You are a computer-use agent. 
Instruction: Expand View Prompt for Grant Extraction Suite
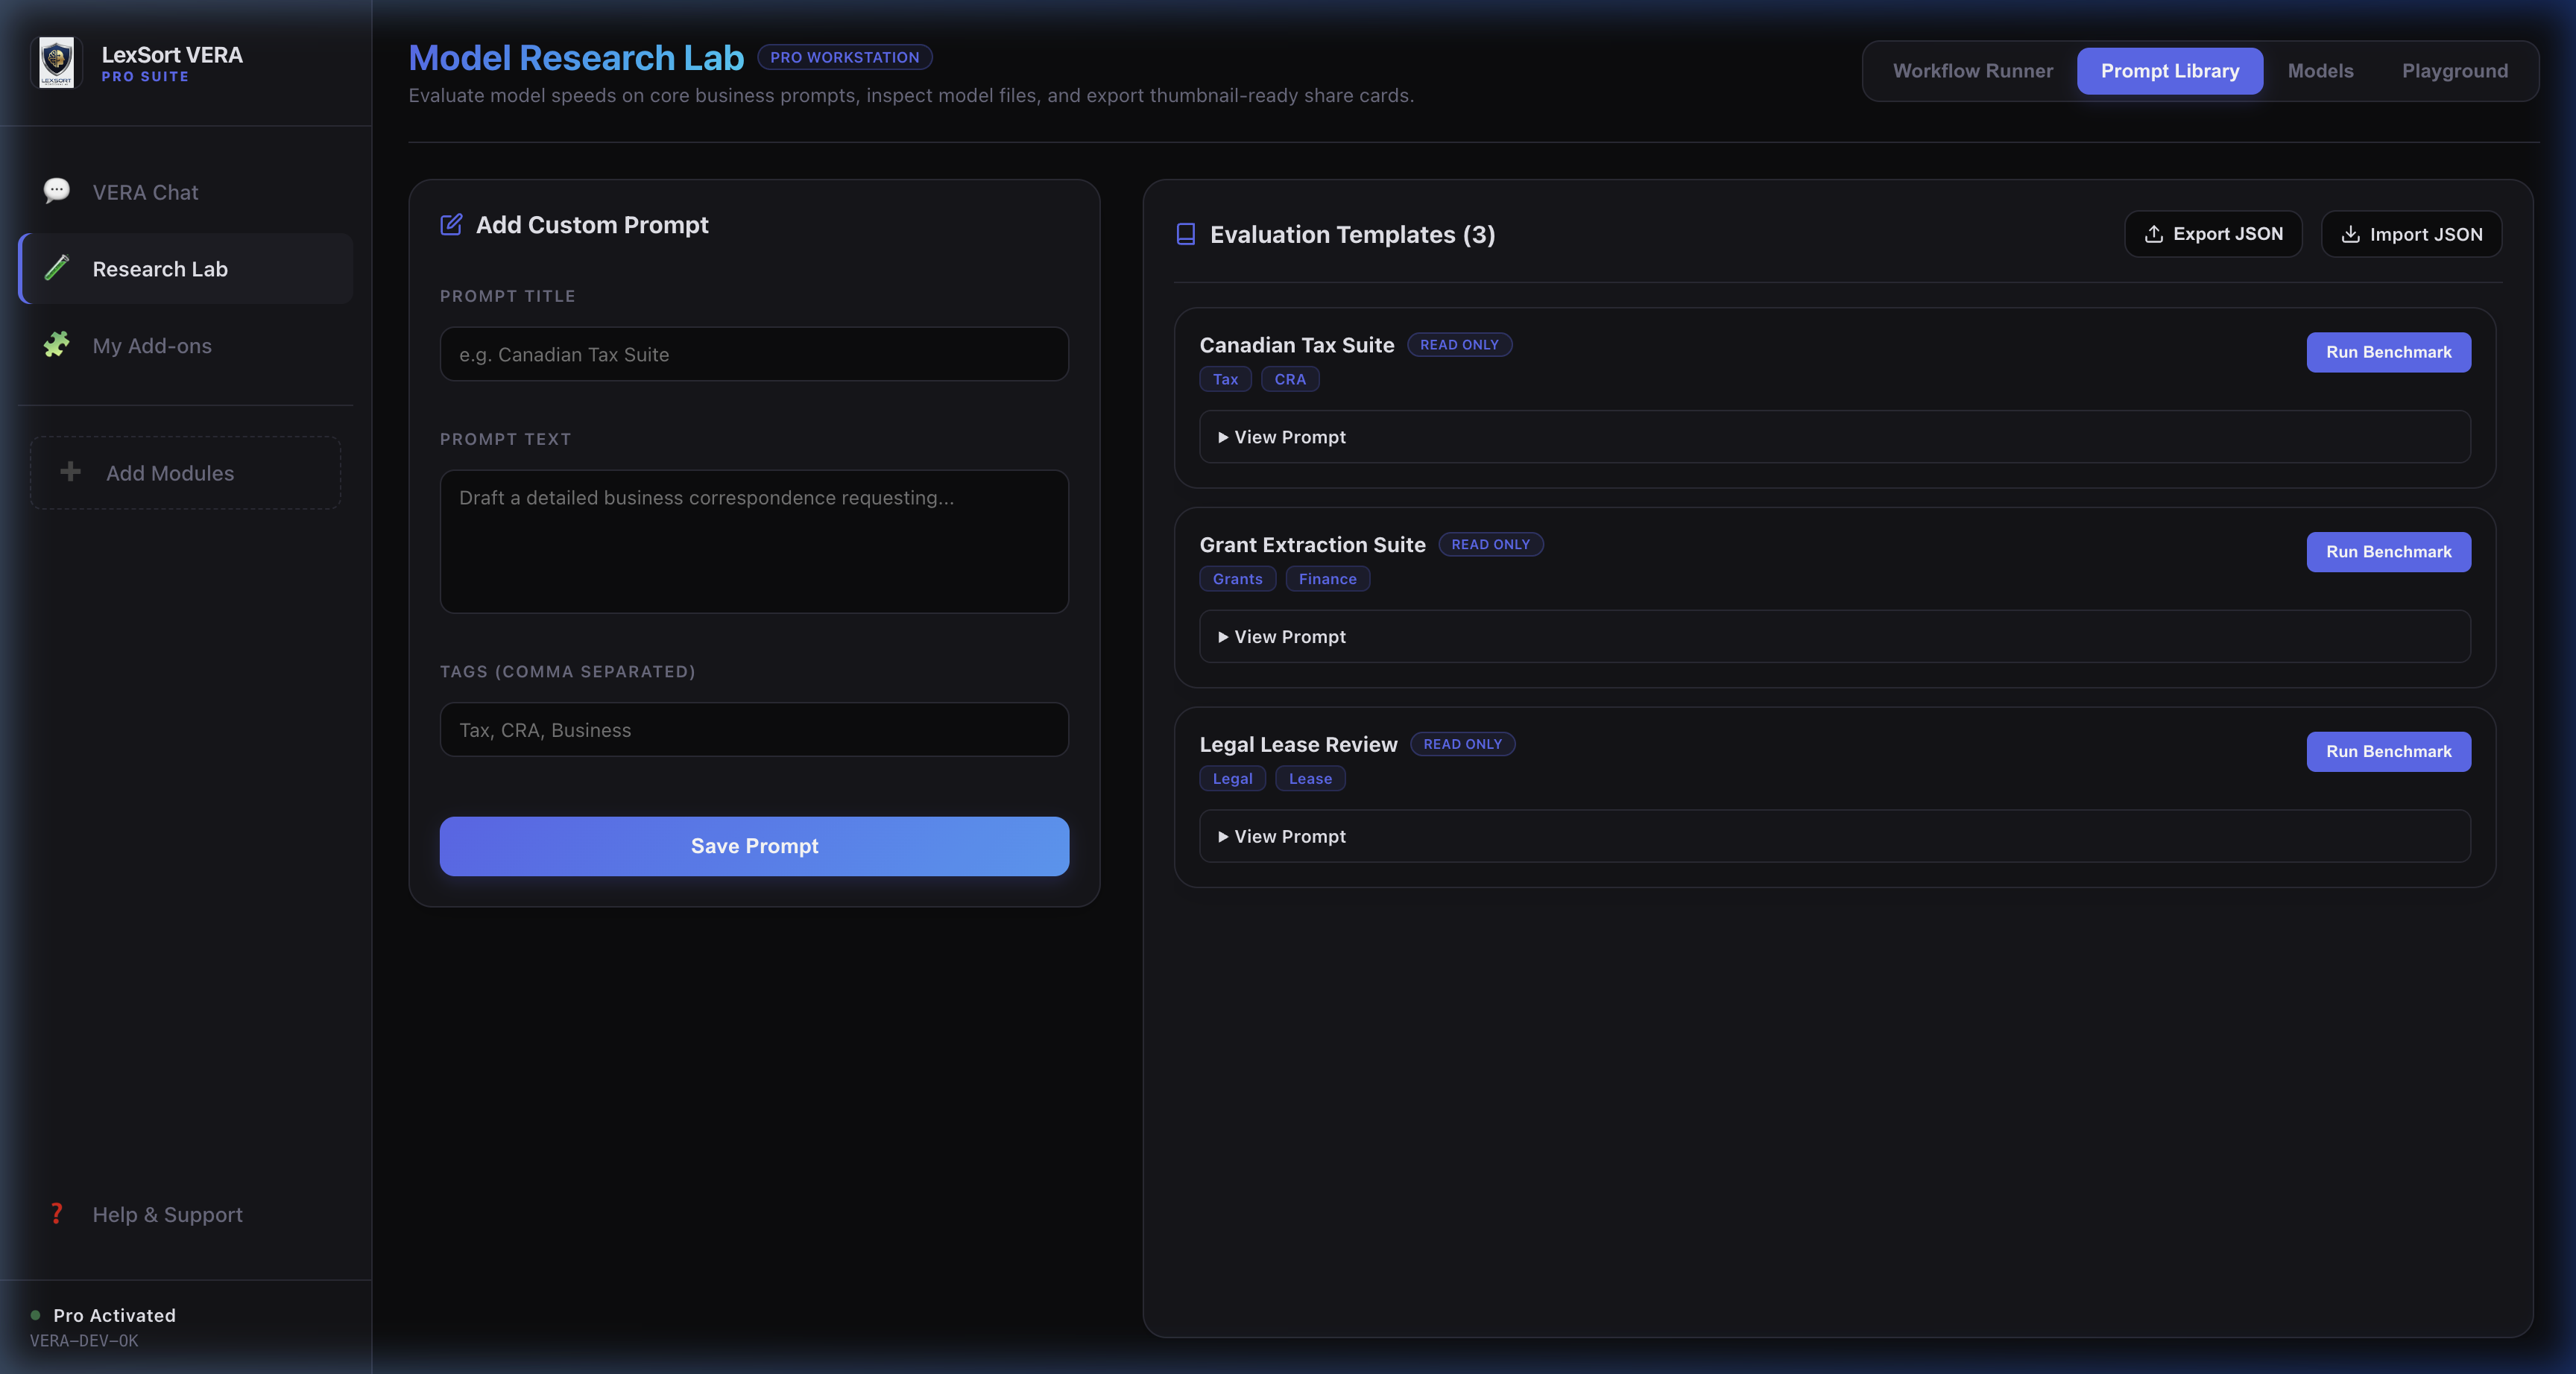click(x=1835, y=637)
